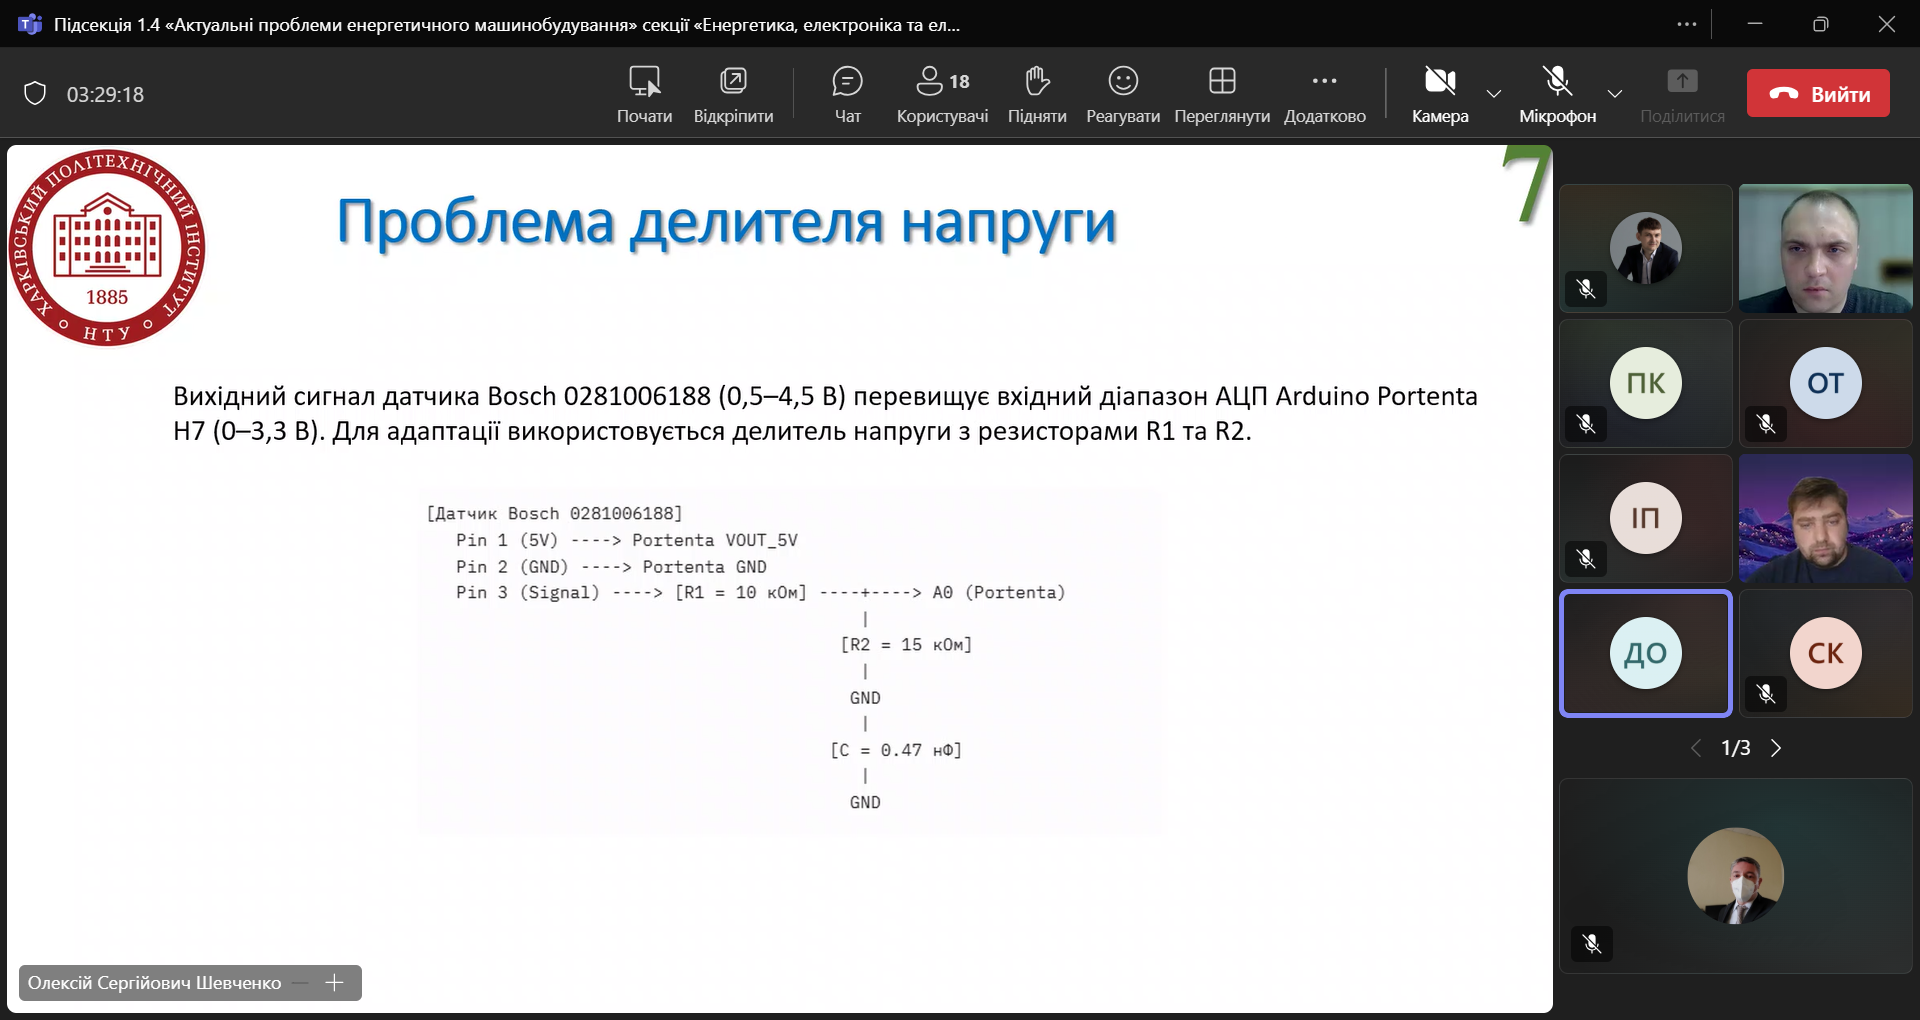Open the Переглянути view options
1920x1020 pixels.
[1222, 94]
